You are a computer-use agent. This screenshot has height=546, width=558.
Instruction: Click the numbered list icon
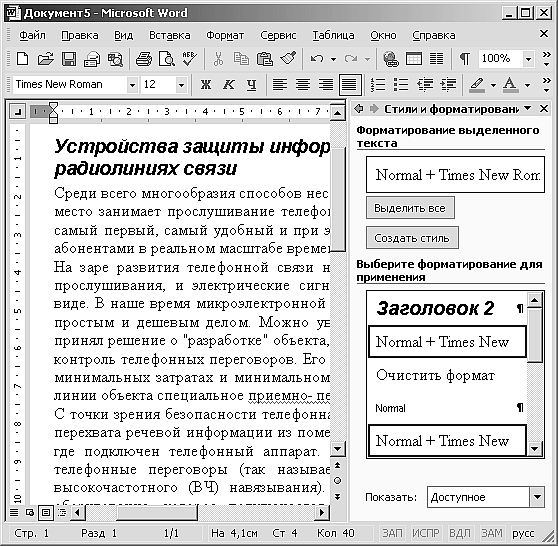[378, 85]
